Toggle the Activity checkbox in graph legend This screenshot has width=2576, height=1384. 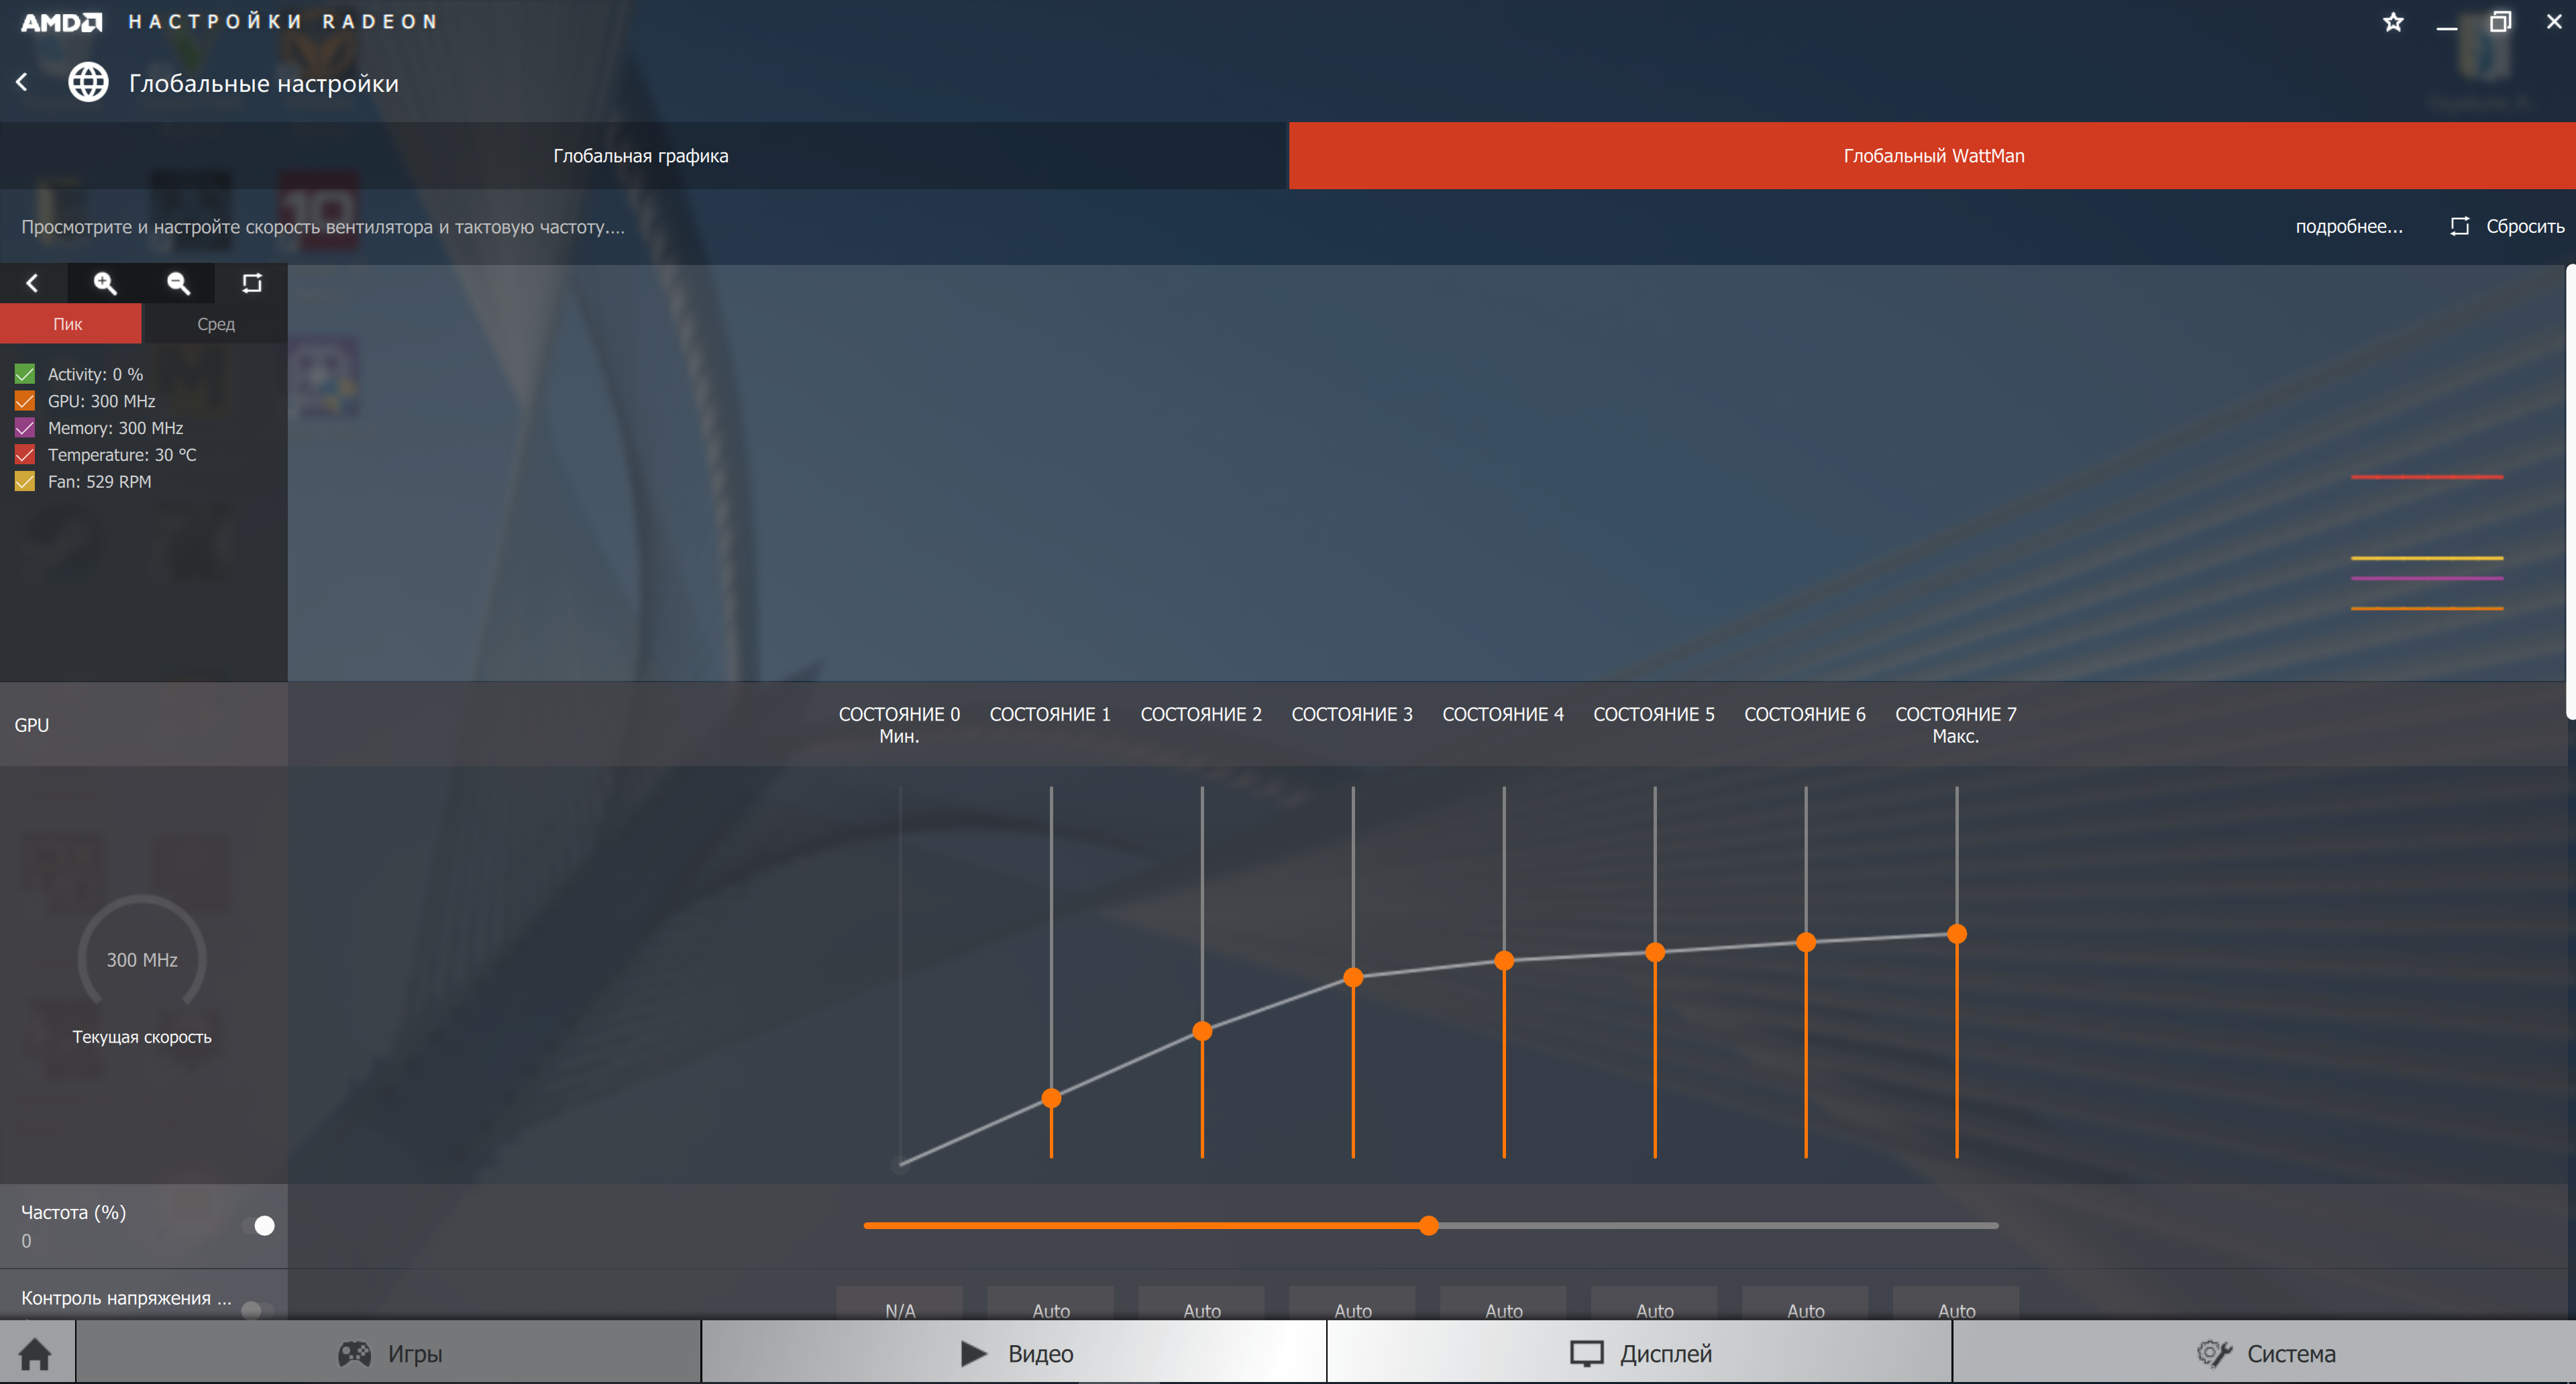point(25,374)
